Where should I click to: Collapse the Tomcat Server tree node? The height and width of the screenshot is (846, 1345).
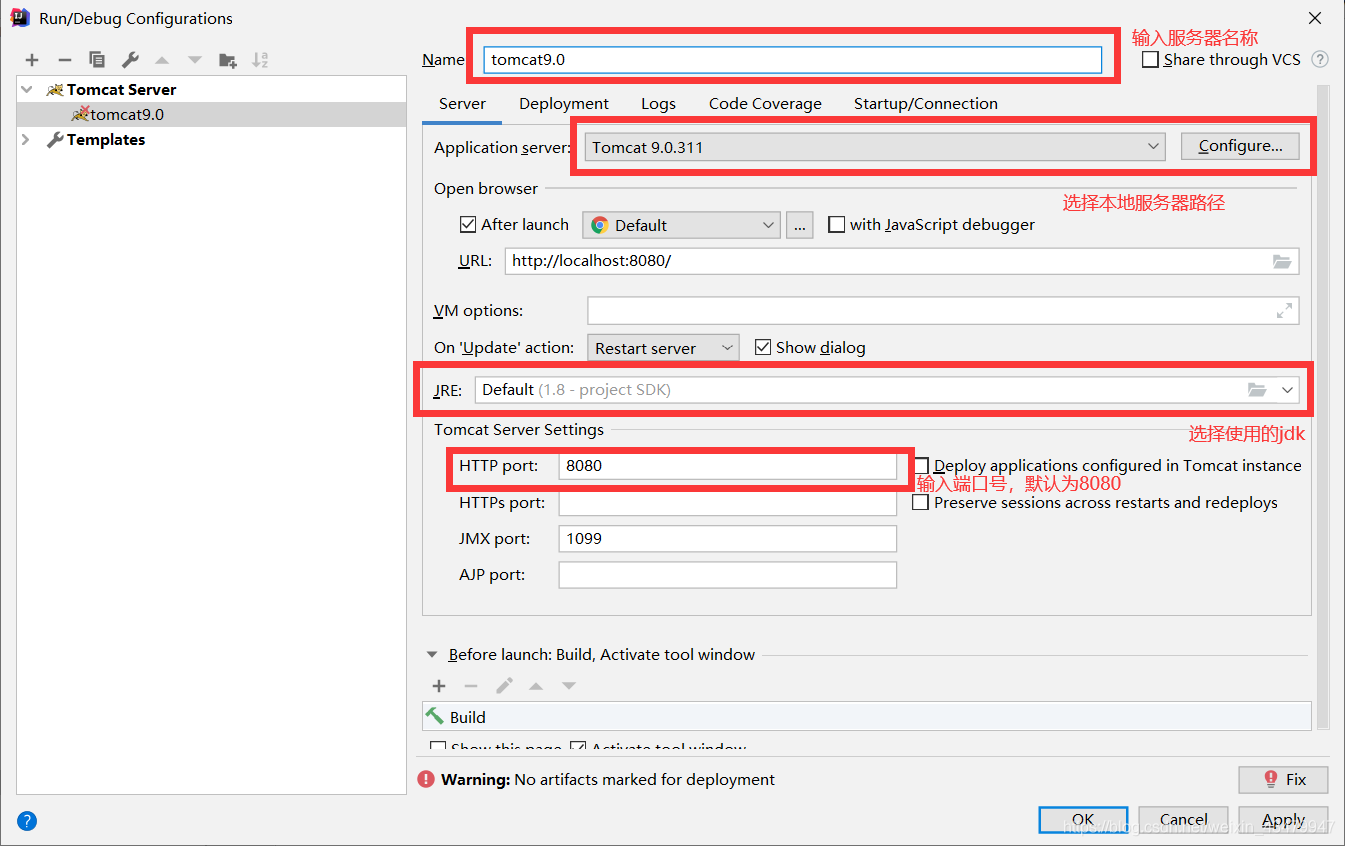[26, 89]
